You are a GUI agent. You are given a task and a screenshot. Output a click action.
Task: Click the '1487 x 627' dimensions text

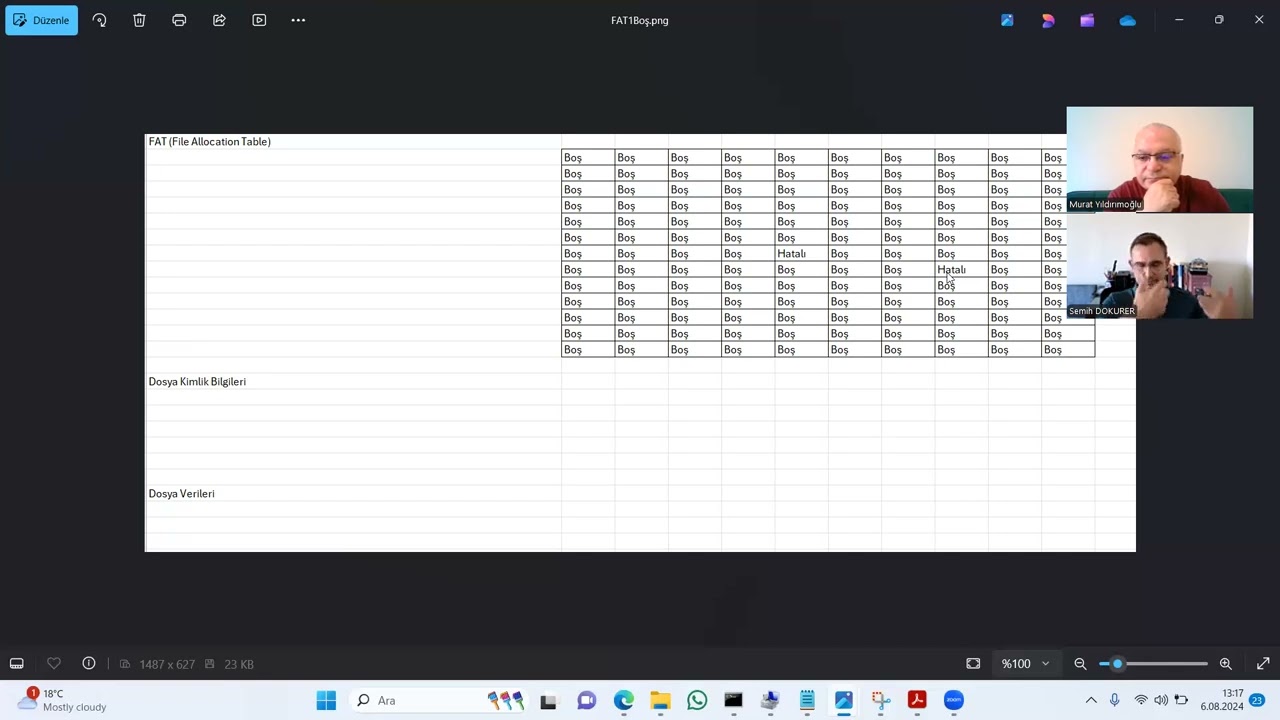tap(167, 664)
